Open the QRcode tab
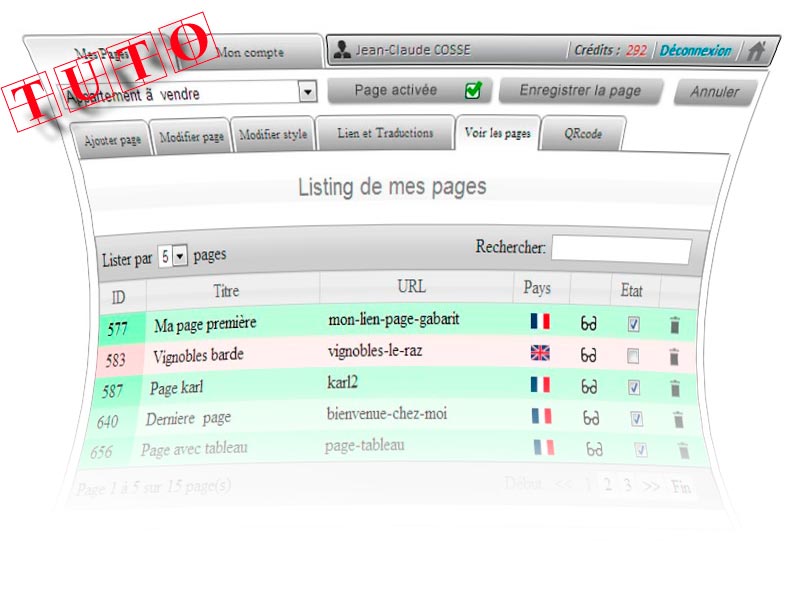The image size is (800, 600). tap(583, 134)
